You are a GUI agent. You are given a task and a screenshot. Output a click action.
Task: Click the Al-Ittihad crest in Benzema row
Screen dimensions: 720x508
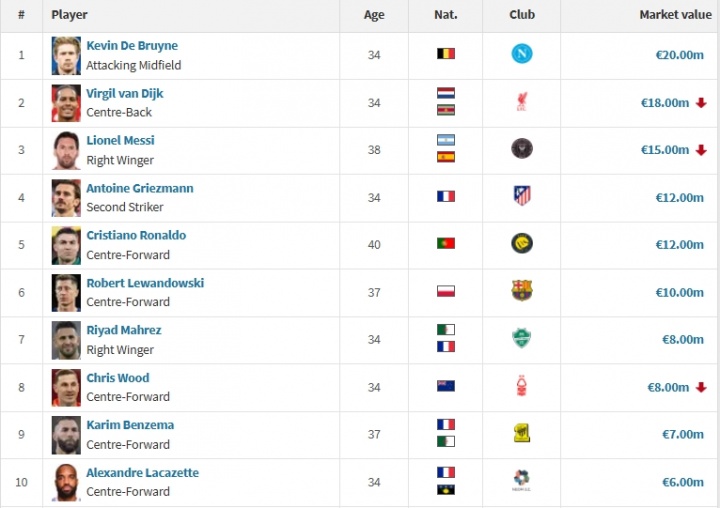tap(521, 433)
